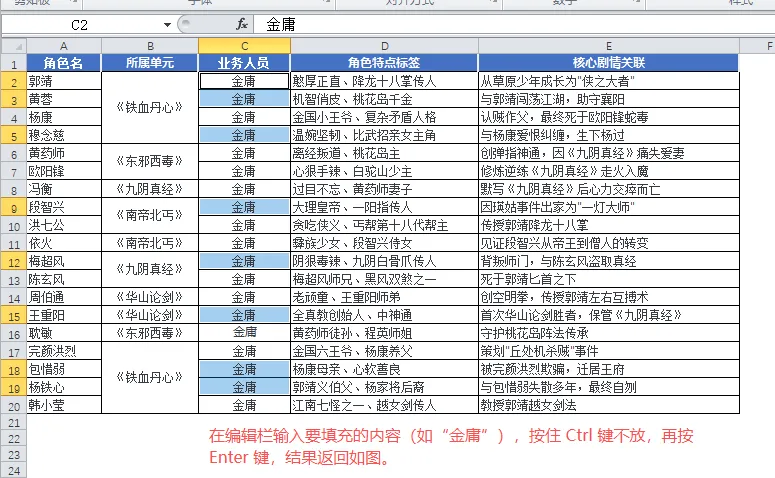Select cell 杨康 in column A
775x478 pixels.
tap(64, 117)
